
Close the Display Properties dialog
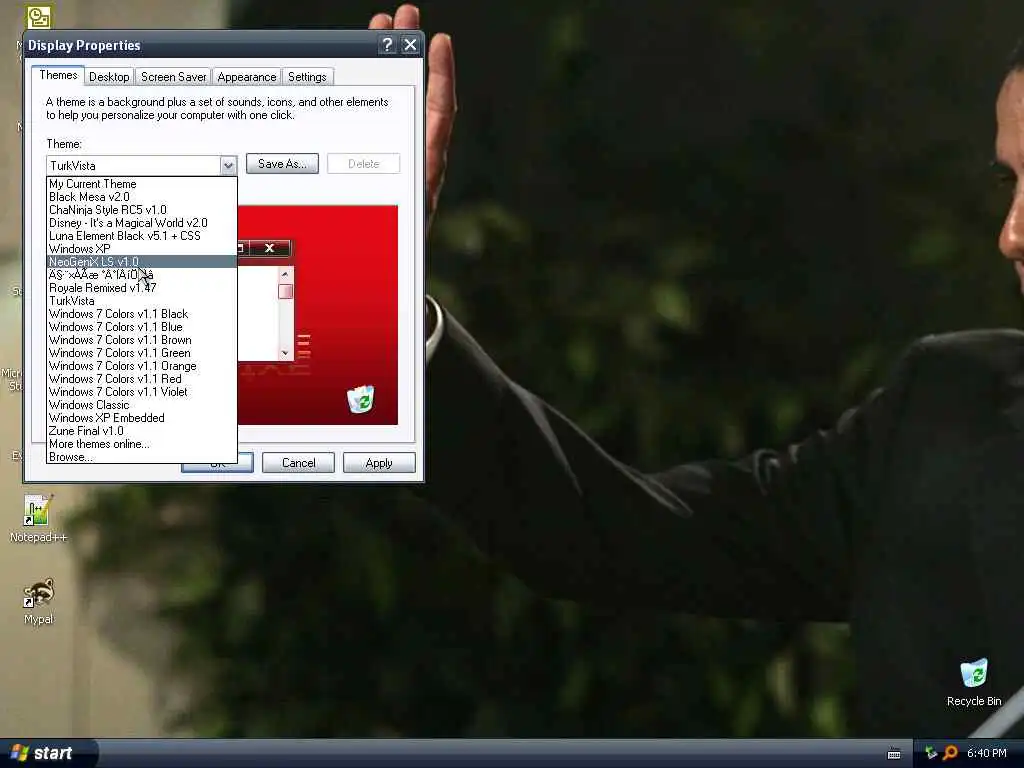click(x=410, y=44)
